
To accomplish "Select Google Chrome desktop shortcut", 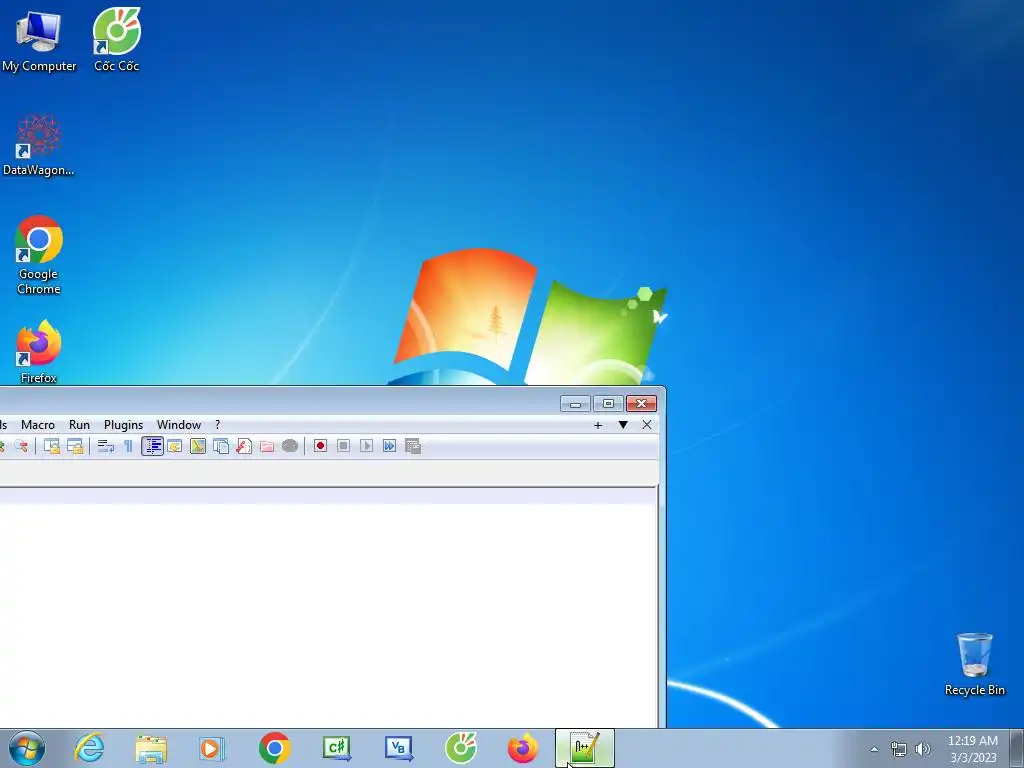I will tap(39, 256).
